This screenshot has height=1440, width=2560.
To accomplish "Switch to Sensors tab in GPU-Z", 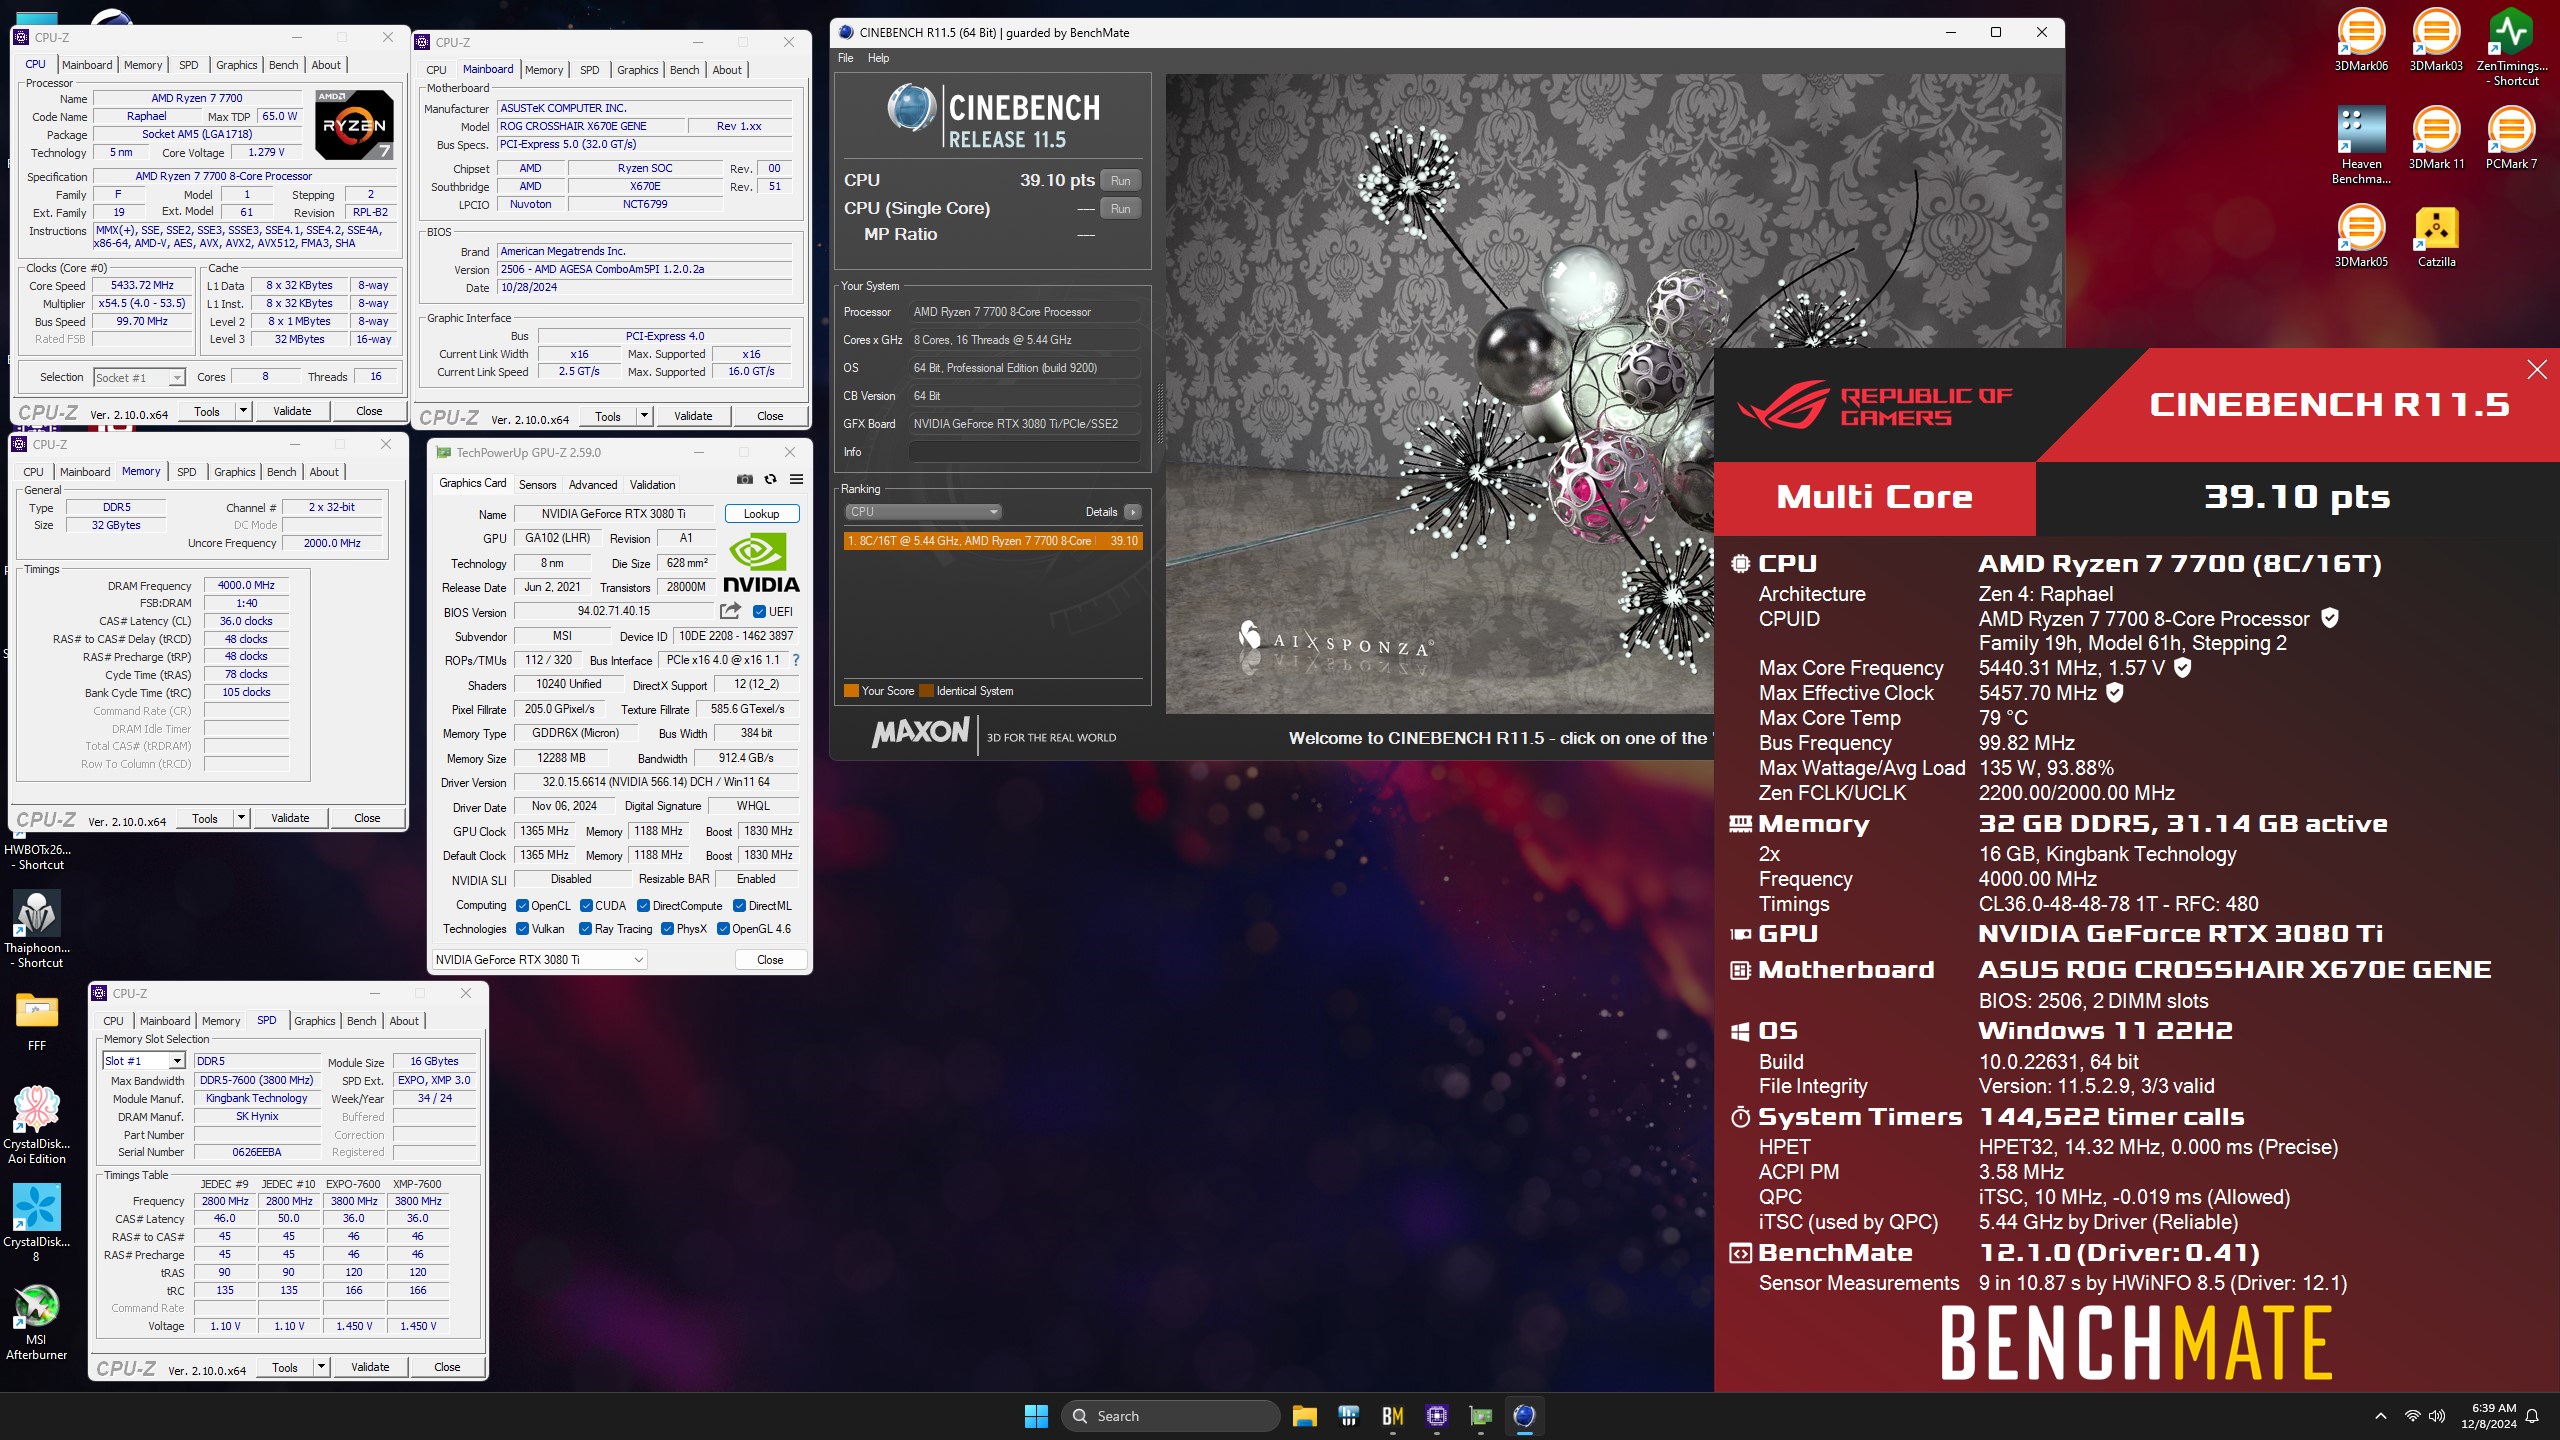I will pyautogui.click(x=537, y=485).
